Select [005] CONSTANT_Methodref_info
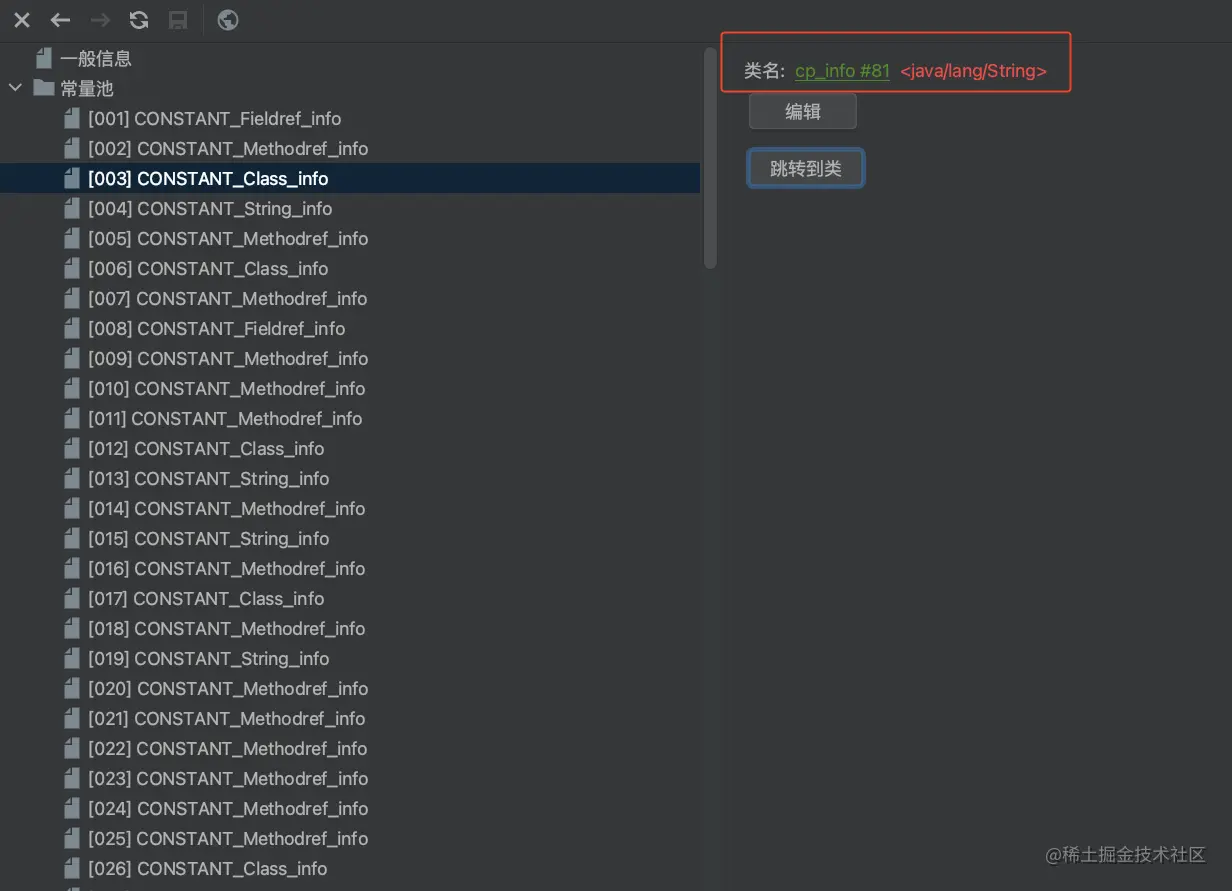 [x=350, y=238]
